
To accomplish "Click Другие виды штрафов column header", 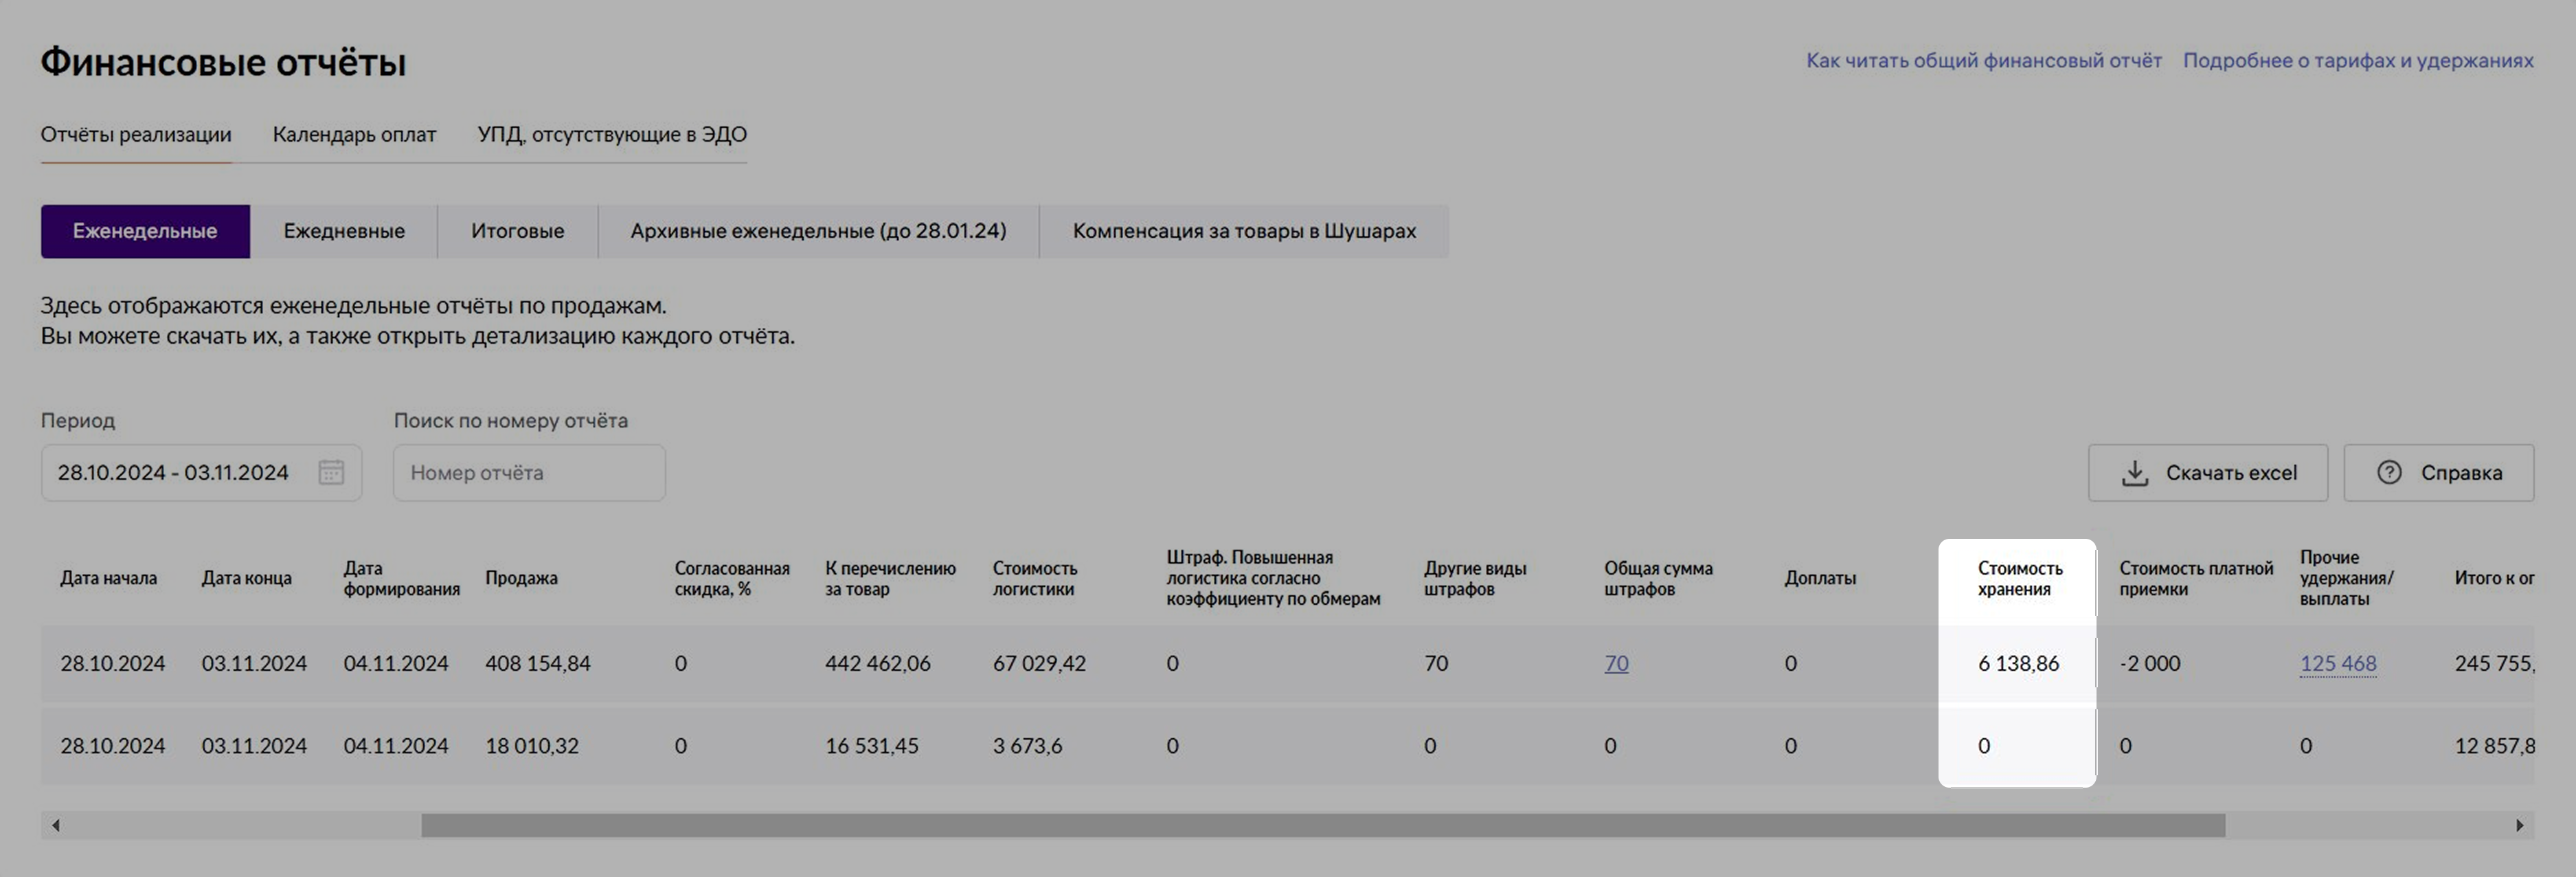I will tap(1475, 578).
